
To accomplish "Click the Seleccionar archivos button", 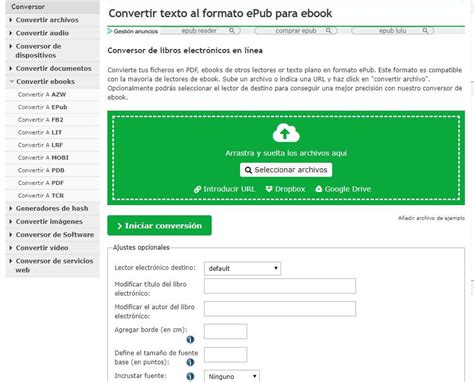I will click(286, 170).
